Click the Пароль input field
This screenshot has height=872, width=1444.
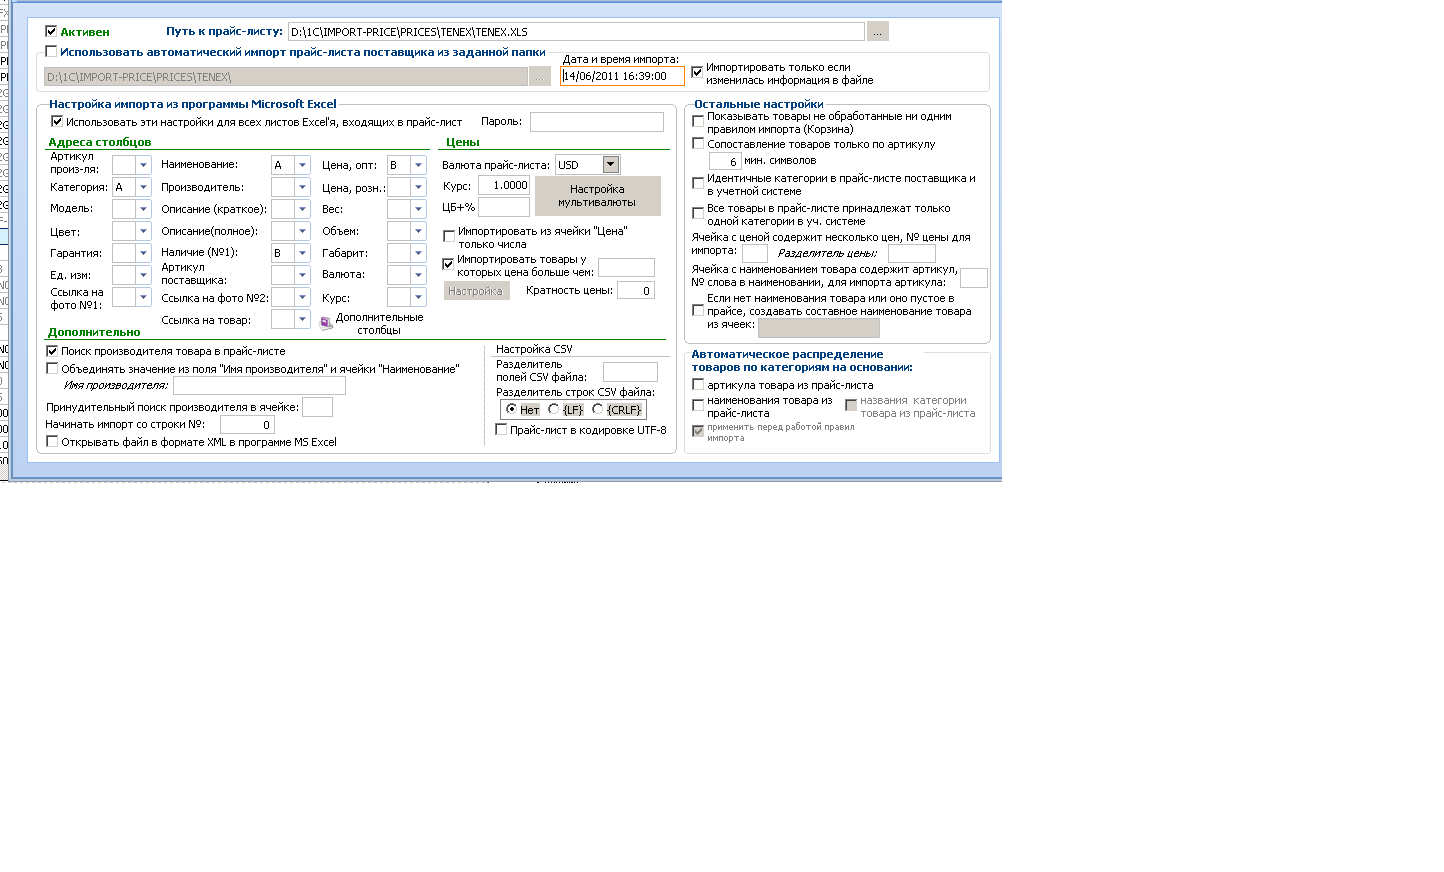pyautogui.click(x=596, y=122)
